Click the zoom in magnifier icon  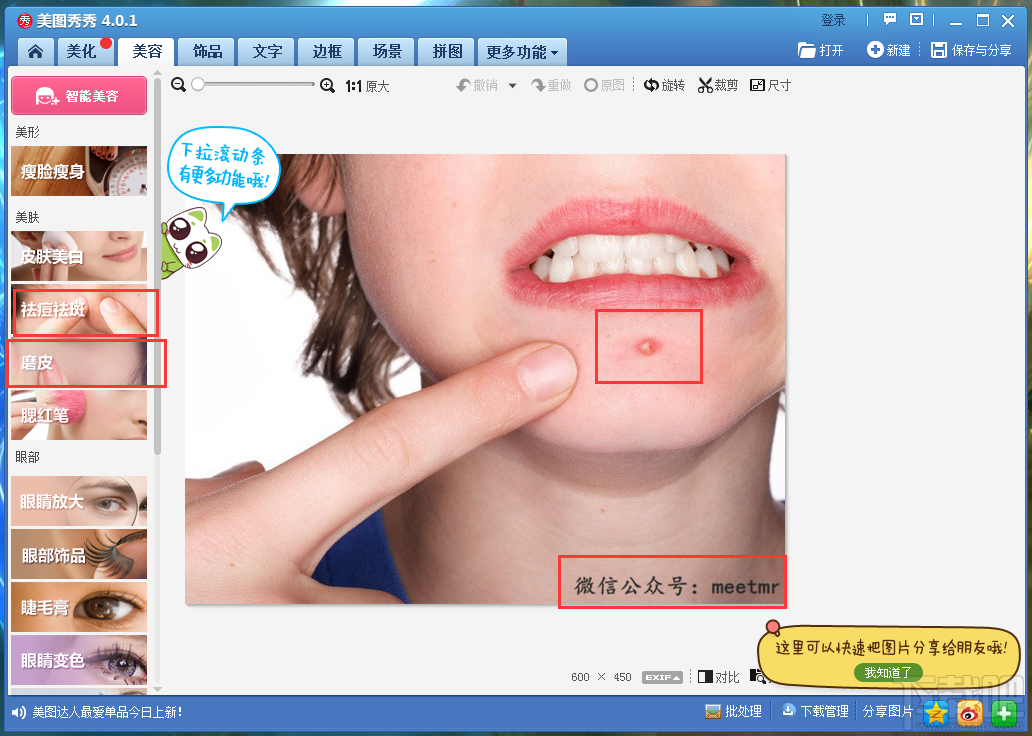point(327,86)
